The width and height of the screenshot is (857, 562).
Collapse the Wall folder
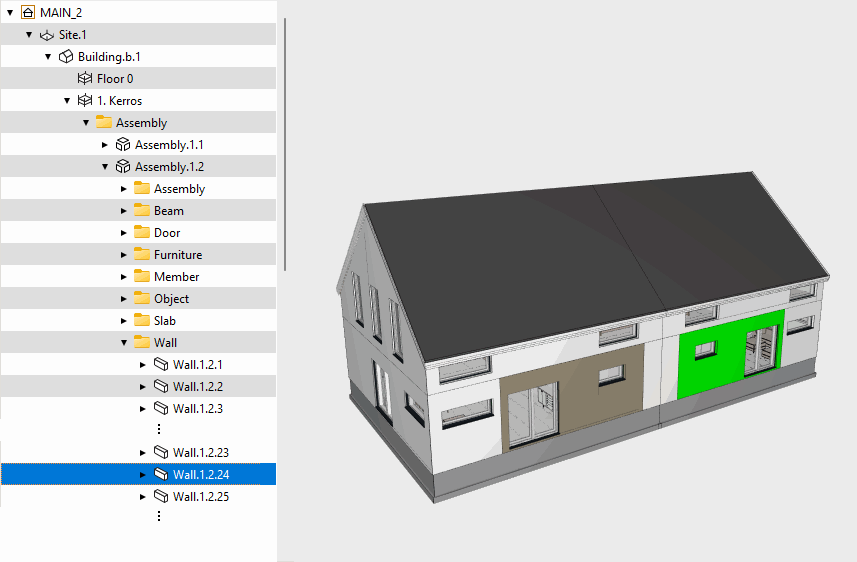pyautogui.click(x=124, y=342)
